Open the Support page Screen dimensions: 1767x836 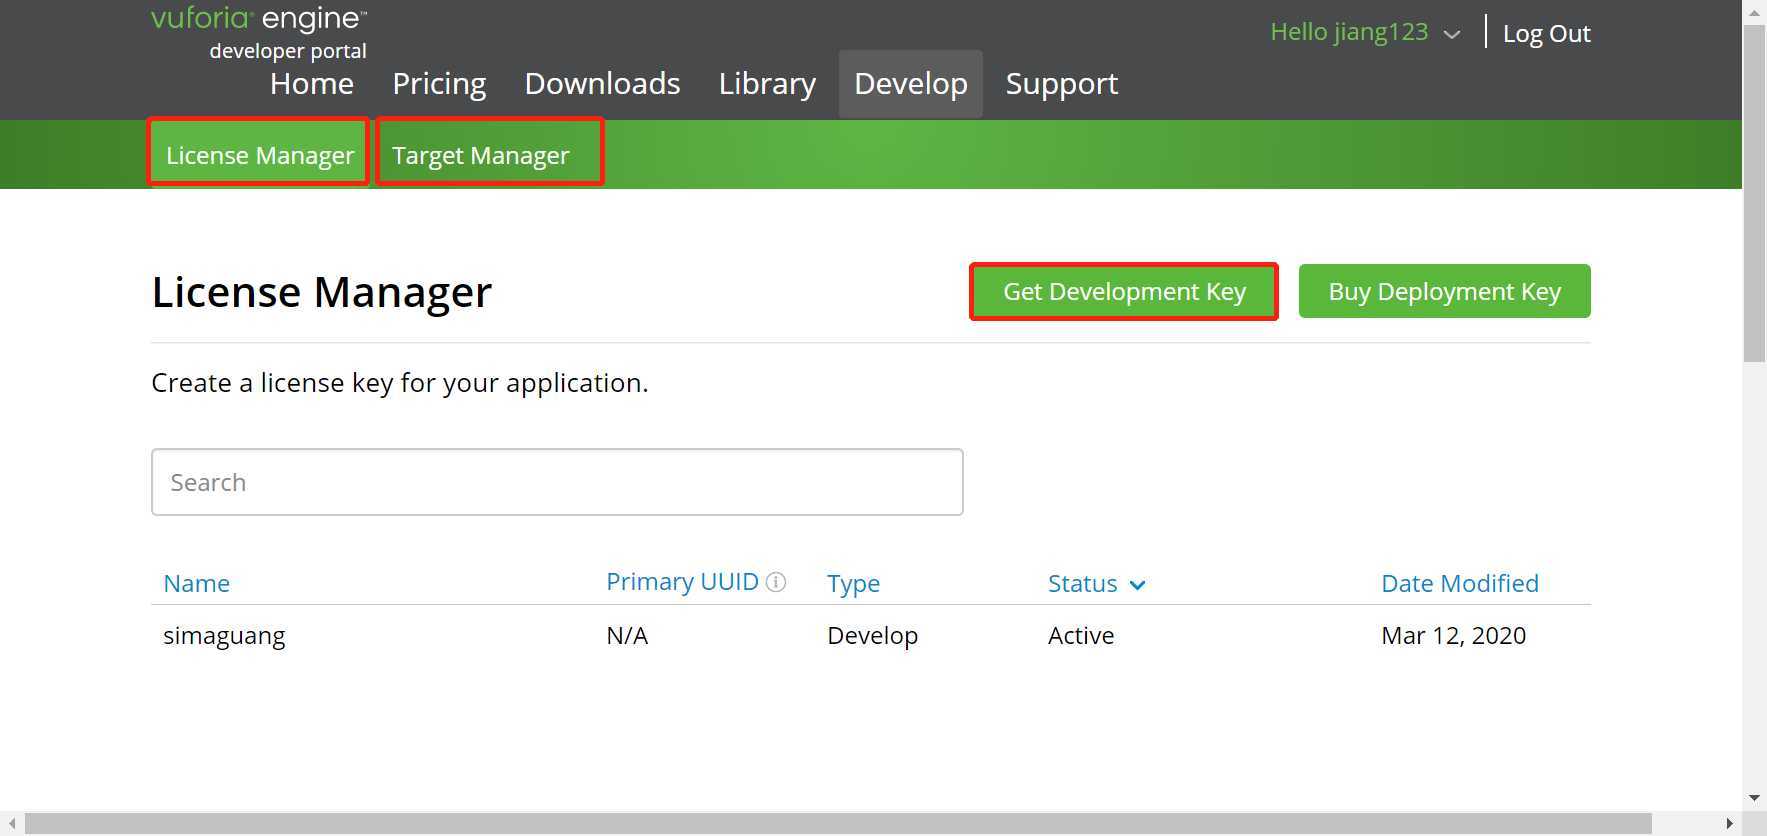click(x=1062, y=84)
